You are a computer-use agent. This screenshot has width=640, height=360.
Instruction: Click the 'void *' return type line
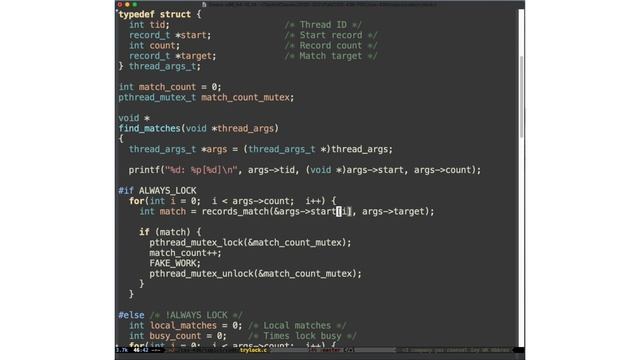134,118
